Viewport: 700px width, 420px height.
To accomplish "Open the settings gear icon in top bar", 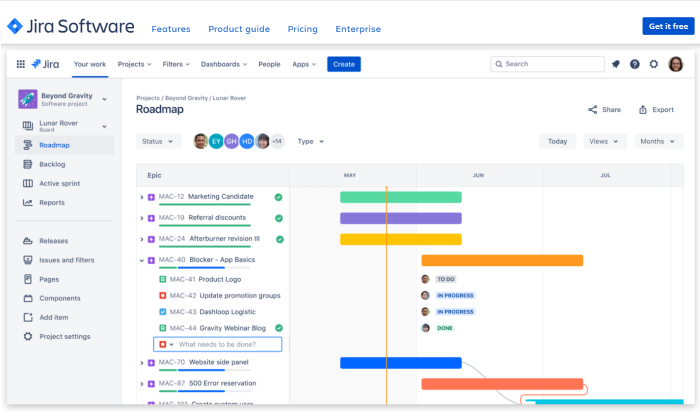I will (654, 64).
